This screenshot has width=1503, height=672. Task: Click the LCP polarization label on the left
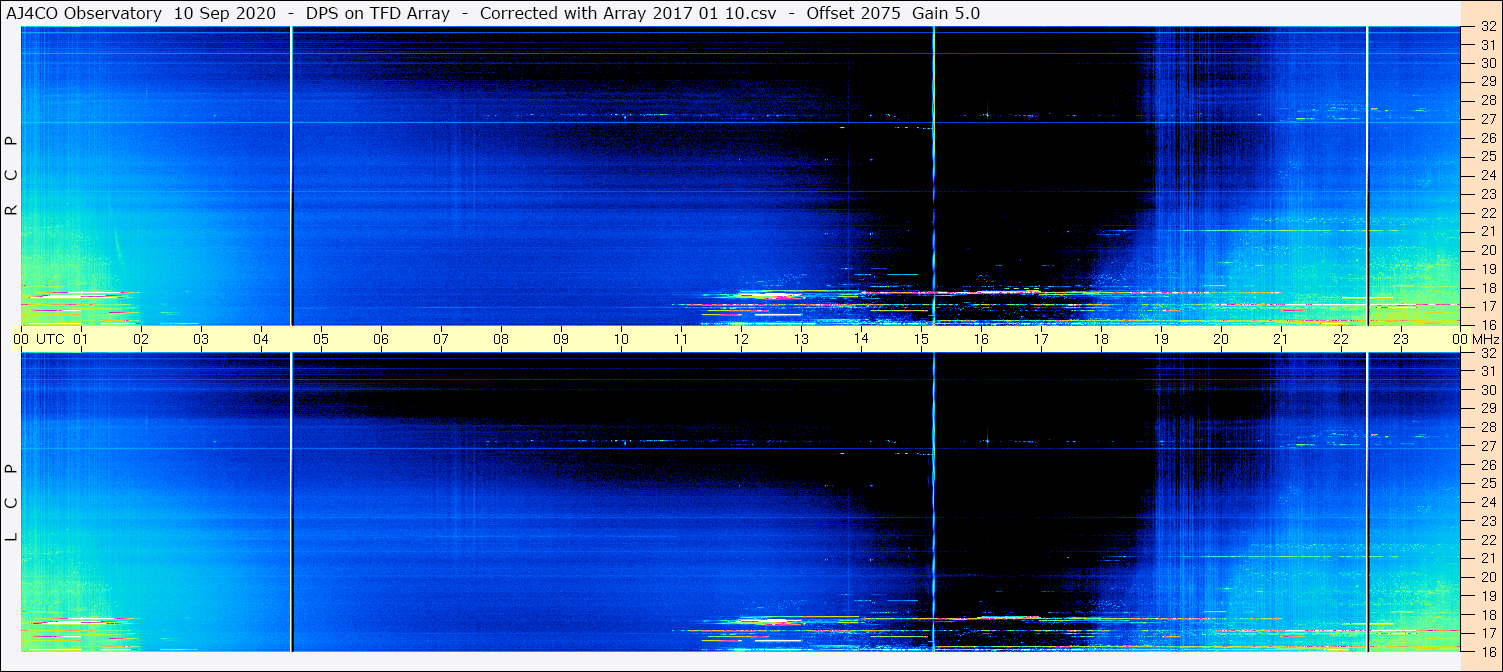12,502
